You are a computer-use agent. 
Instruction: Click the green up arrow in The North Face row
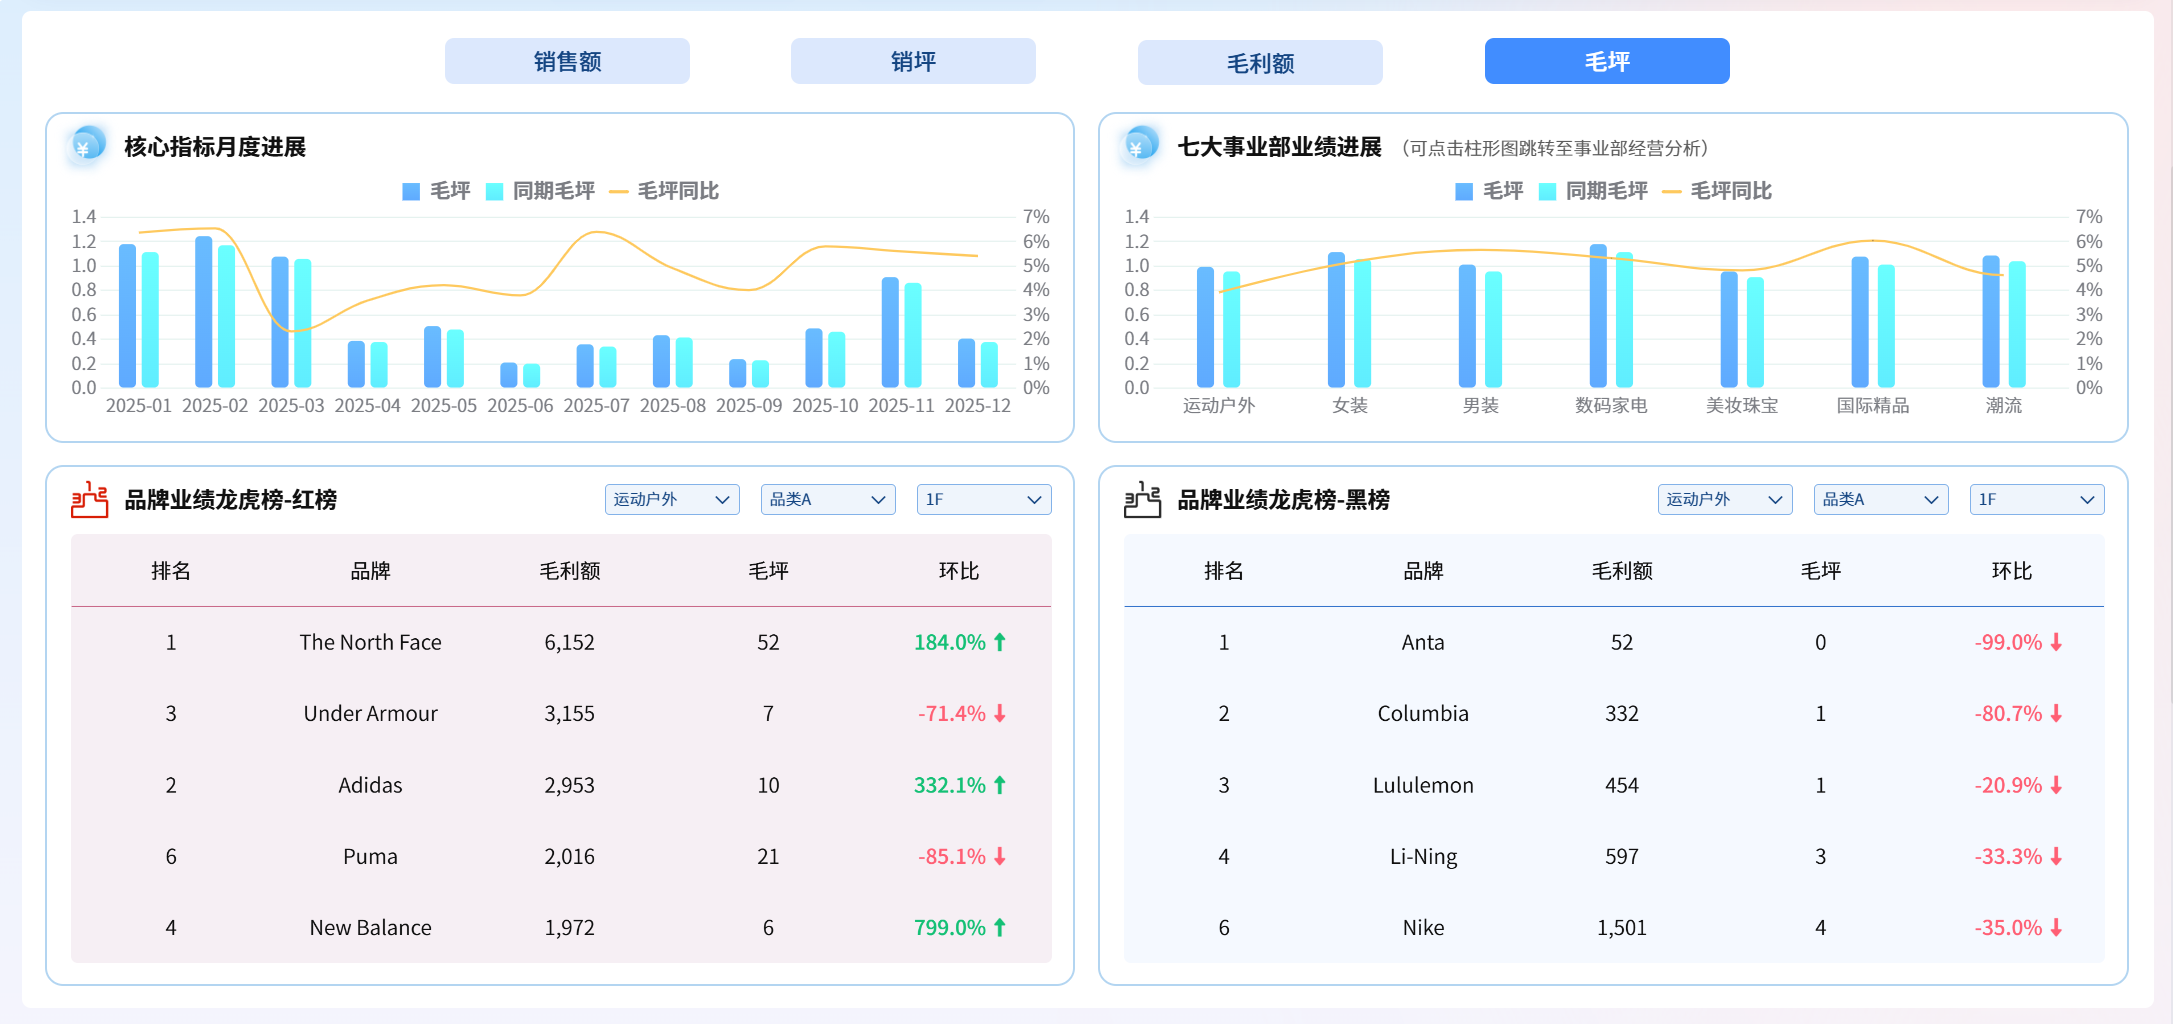click(x=999, y=642)
